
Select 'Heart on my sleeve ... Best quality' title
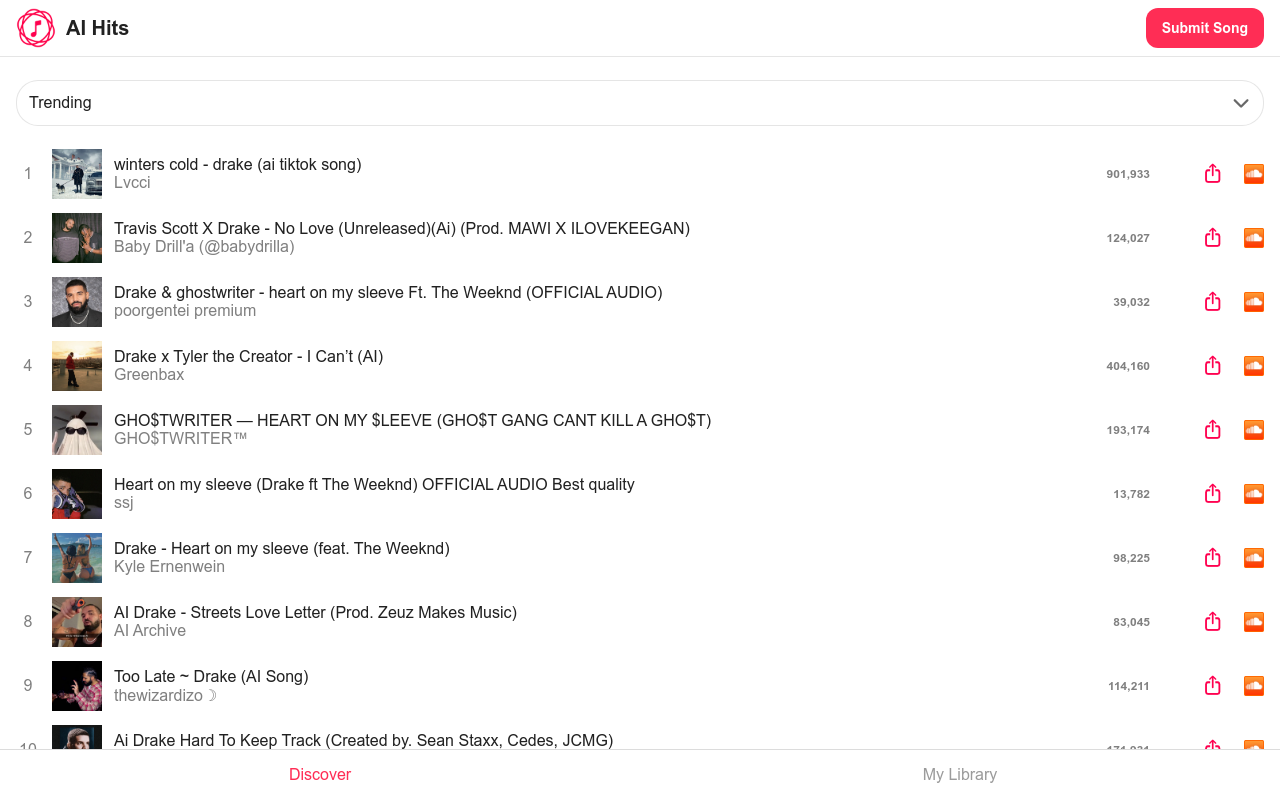point(374,484)
